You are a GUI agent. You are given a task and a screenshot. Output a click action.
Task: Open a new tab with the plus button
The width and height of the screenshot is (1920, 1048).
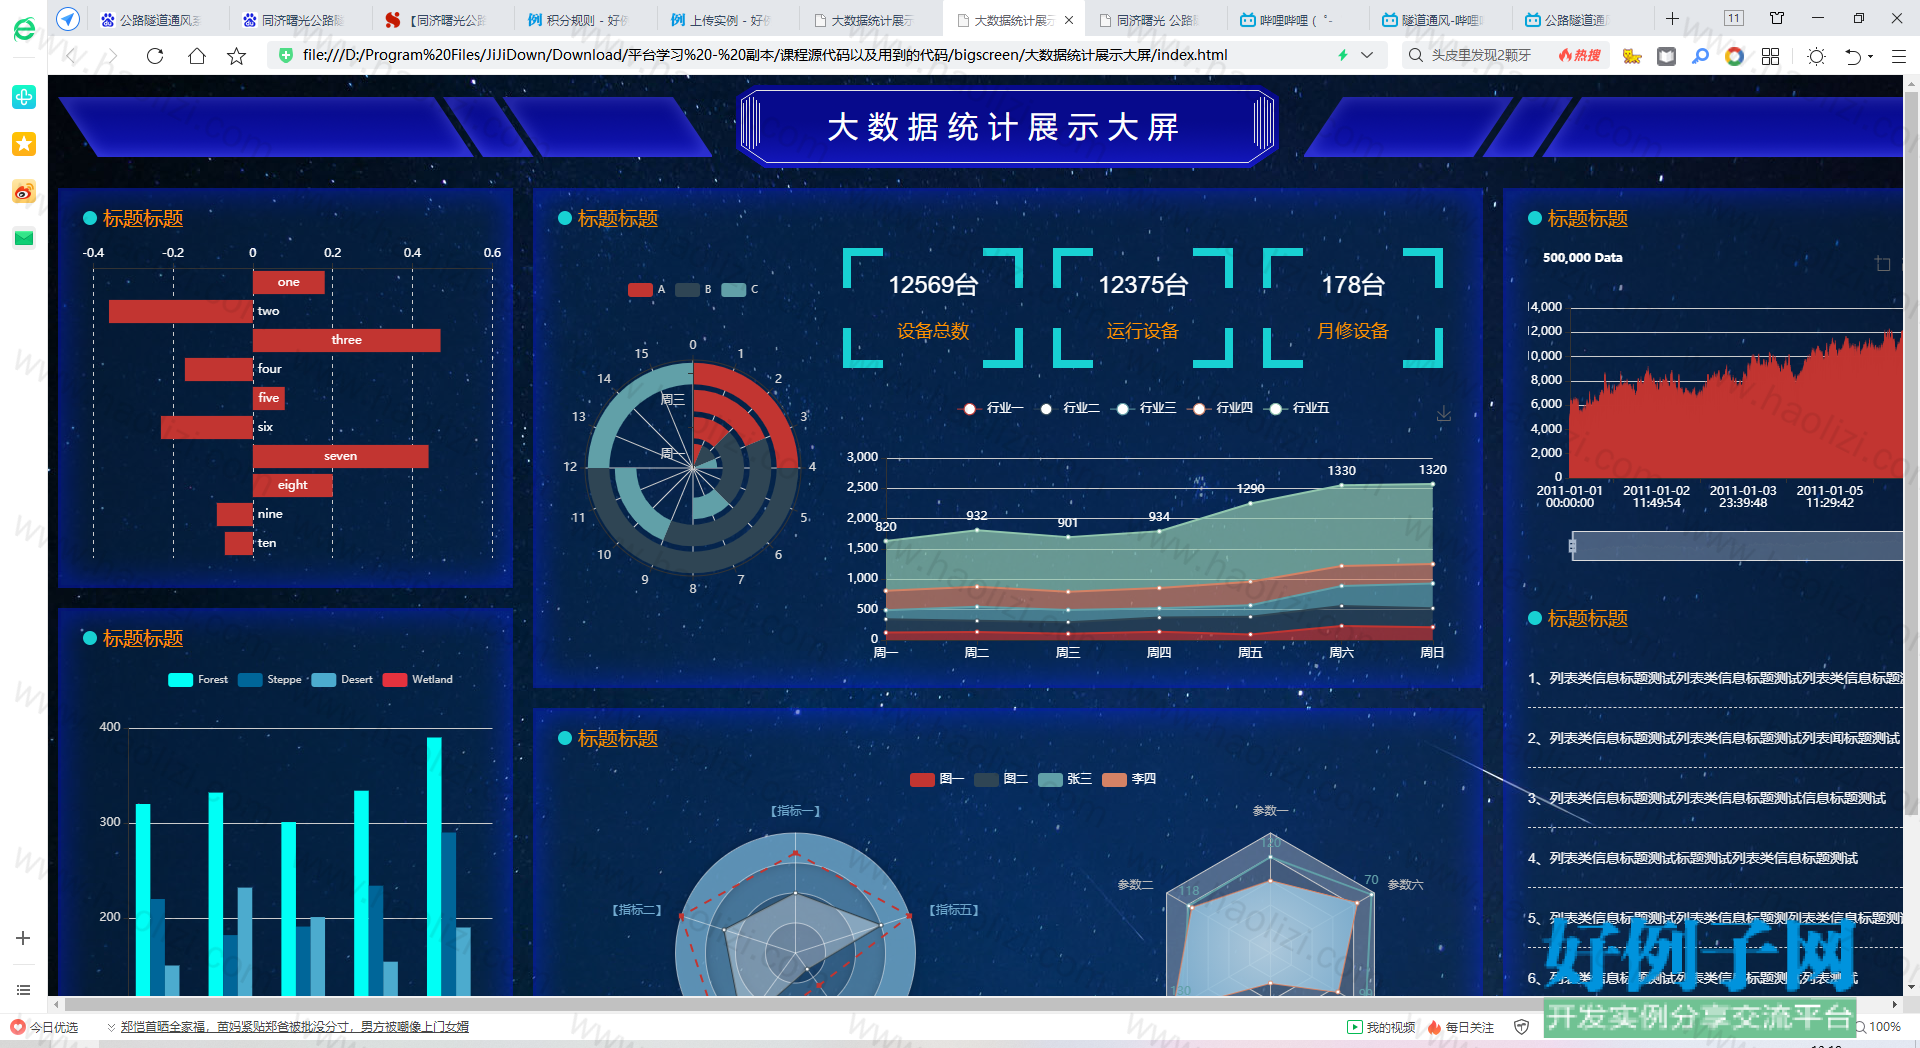click(1672, 19)
